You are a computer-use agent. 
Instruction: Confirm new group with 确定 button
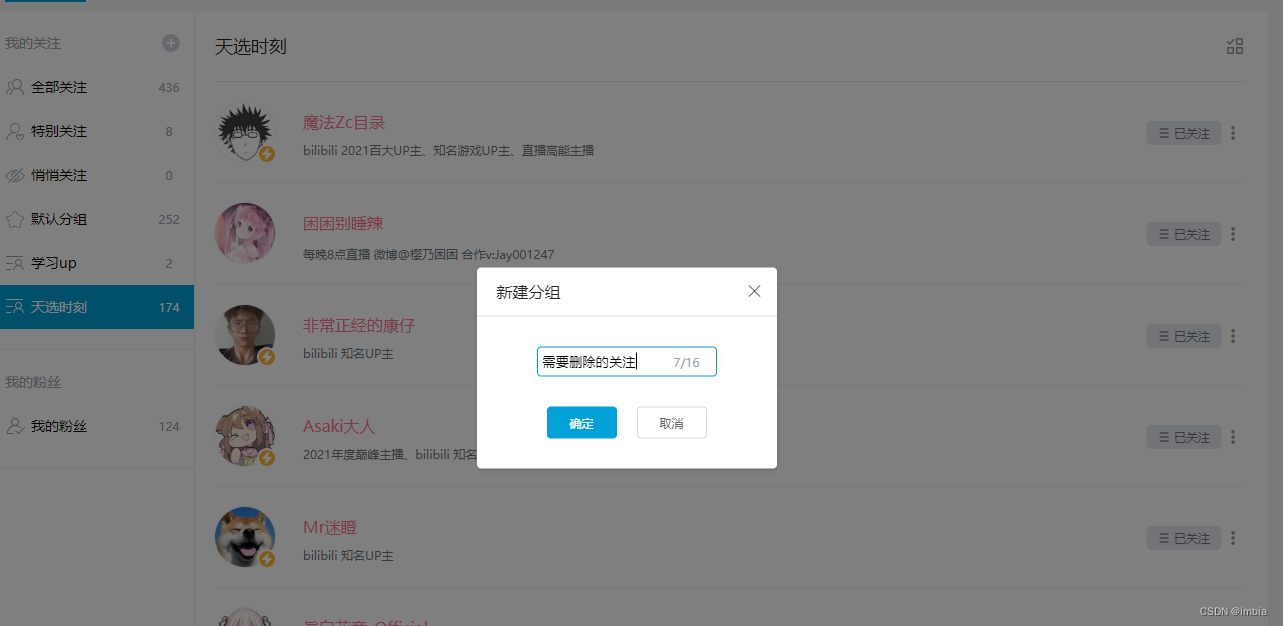[x=581, y=423]
